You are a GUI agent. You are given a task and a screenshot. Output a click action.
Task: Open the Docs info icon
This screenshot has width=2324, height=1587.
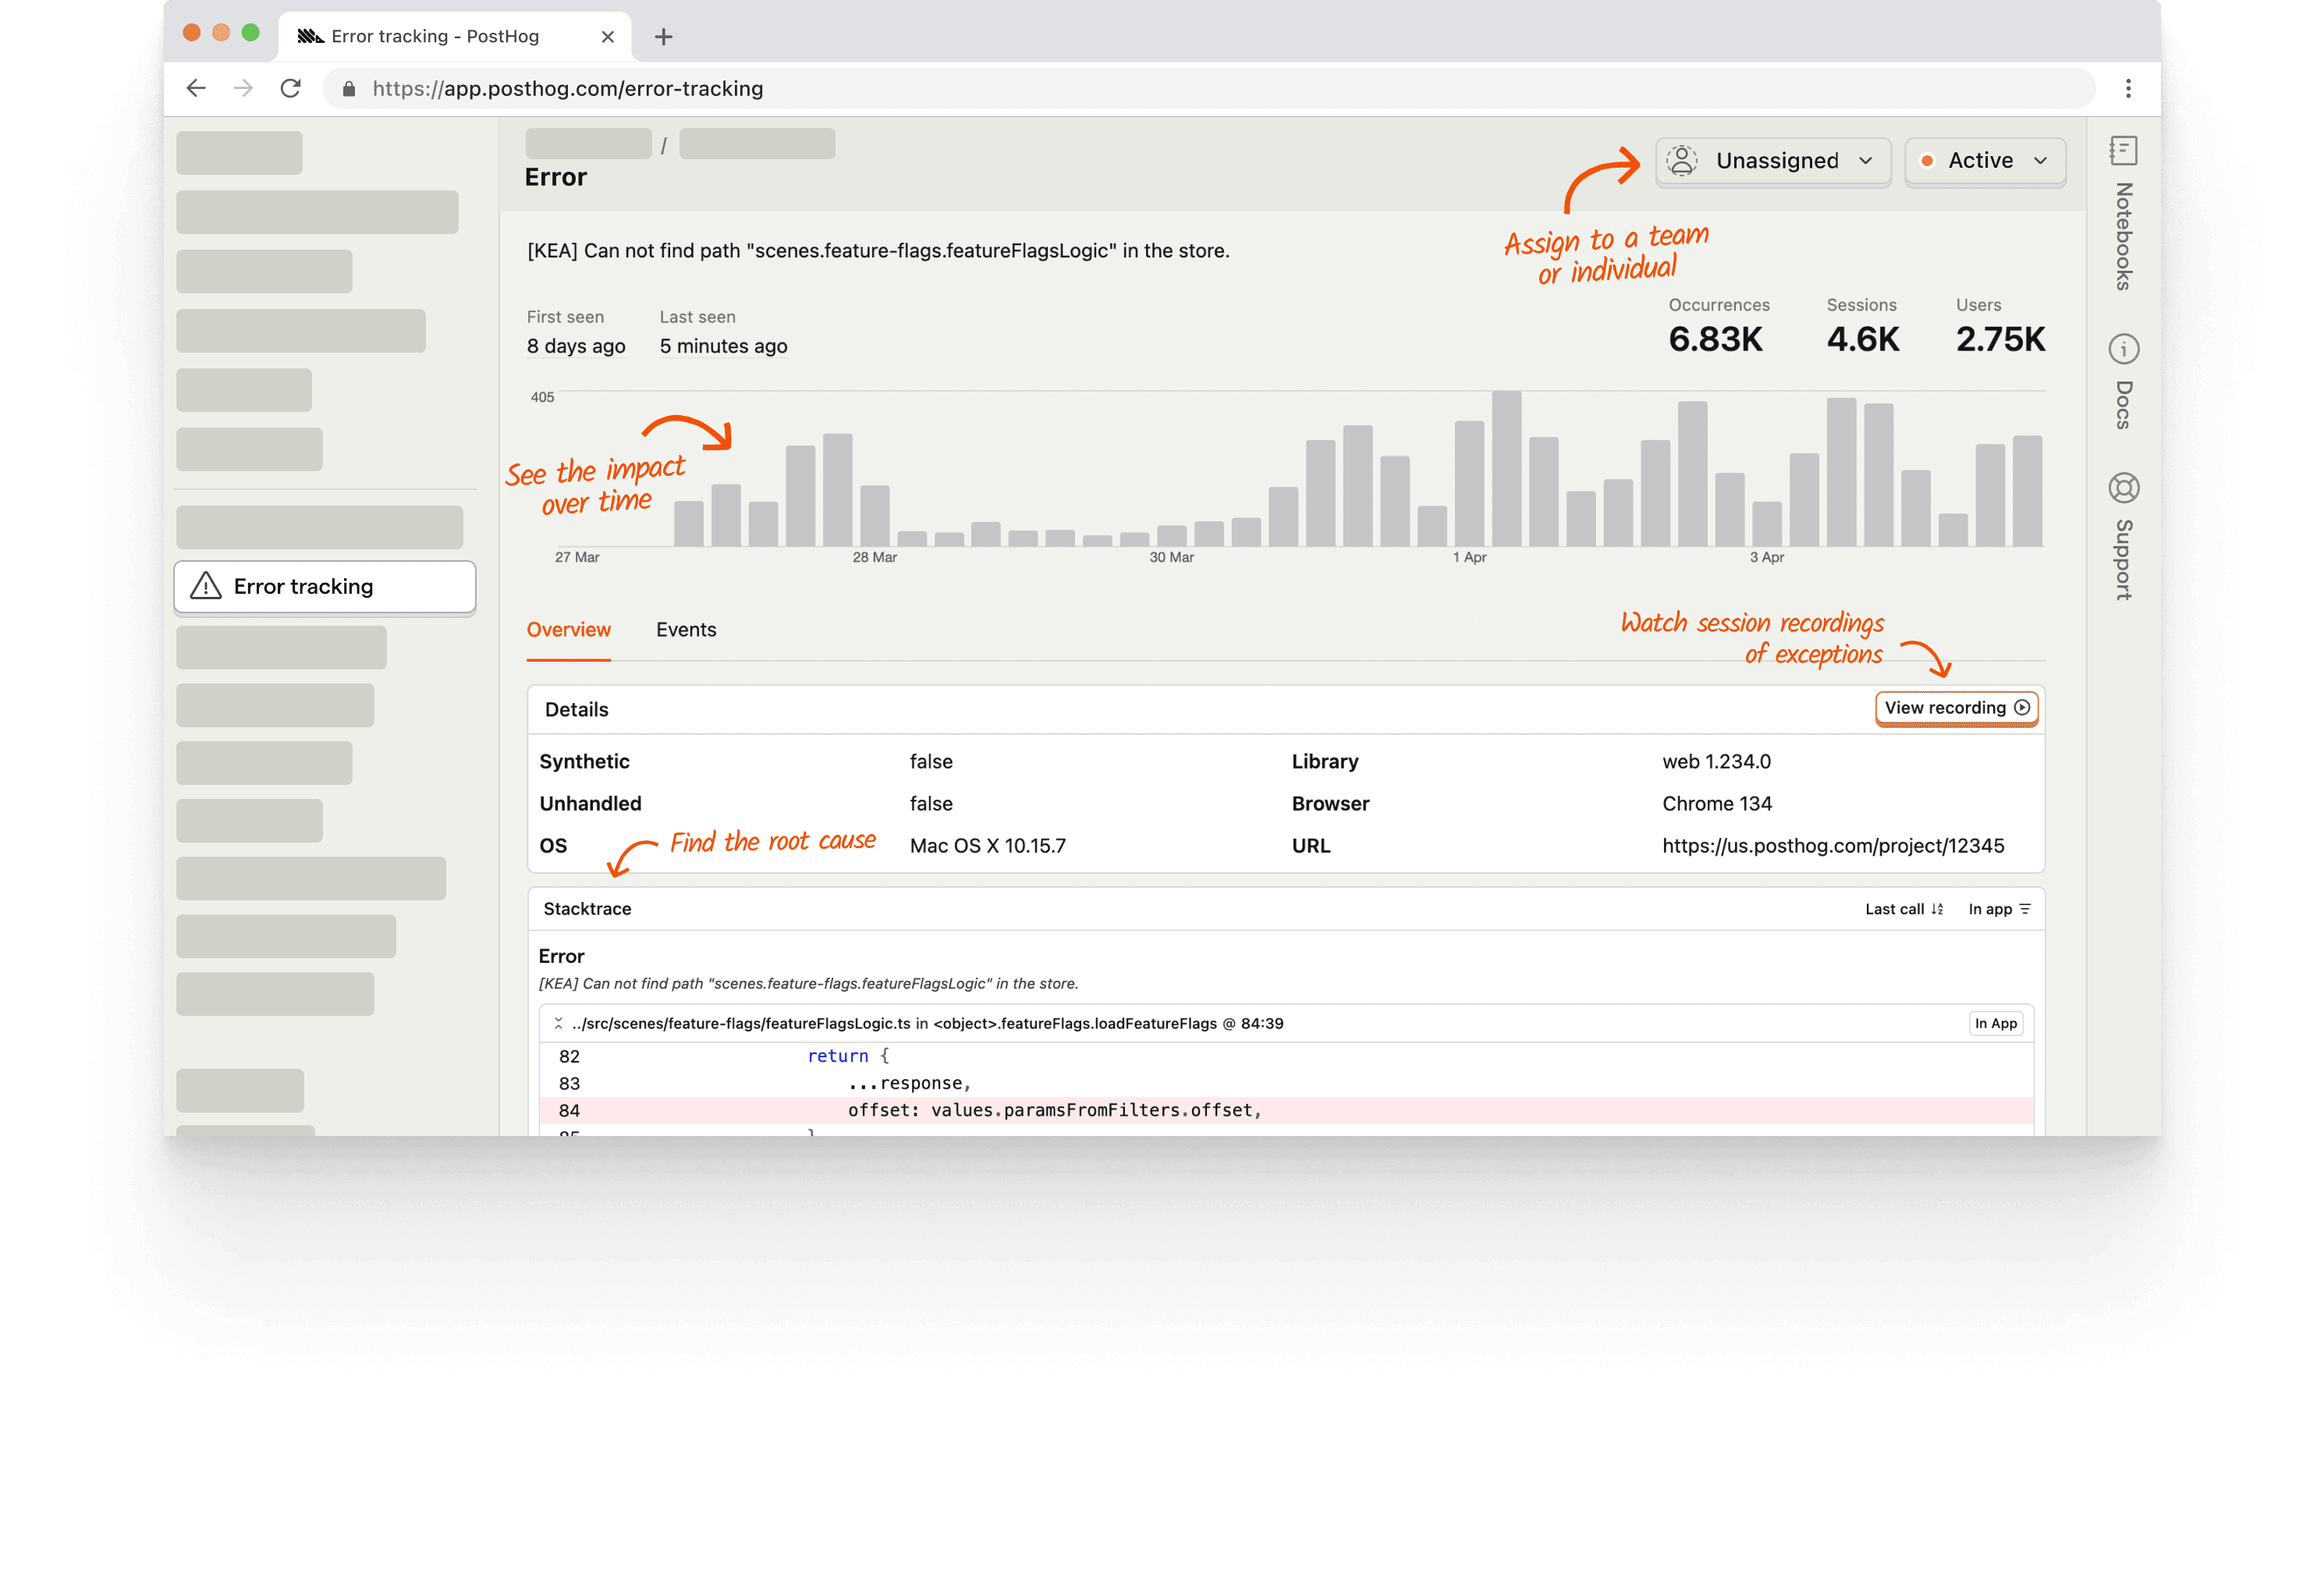(x=2123, y=349)
